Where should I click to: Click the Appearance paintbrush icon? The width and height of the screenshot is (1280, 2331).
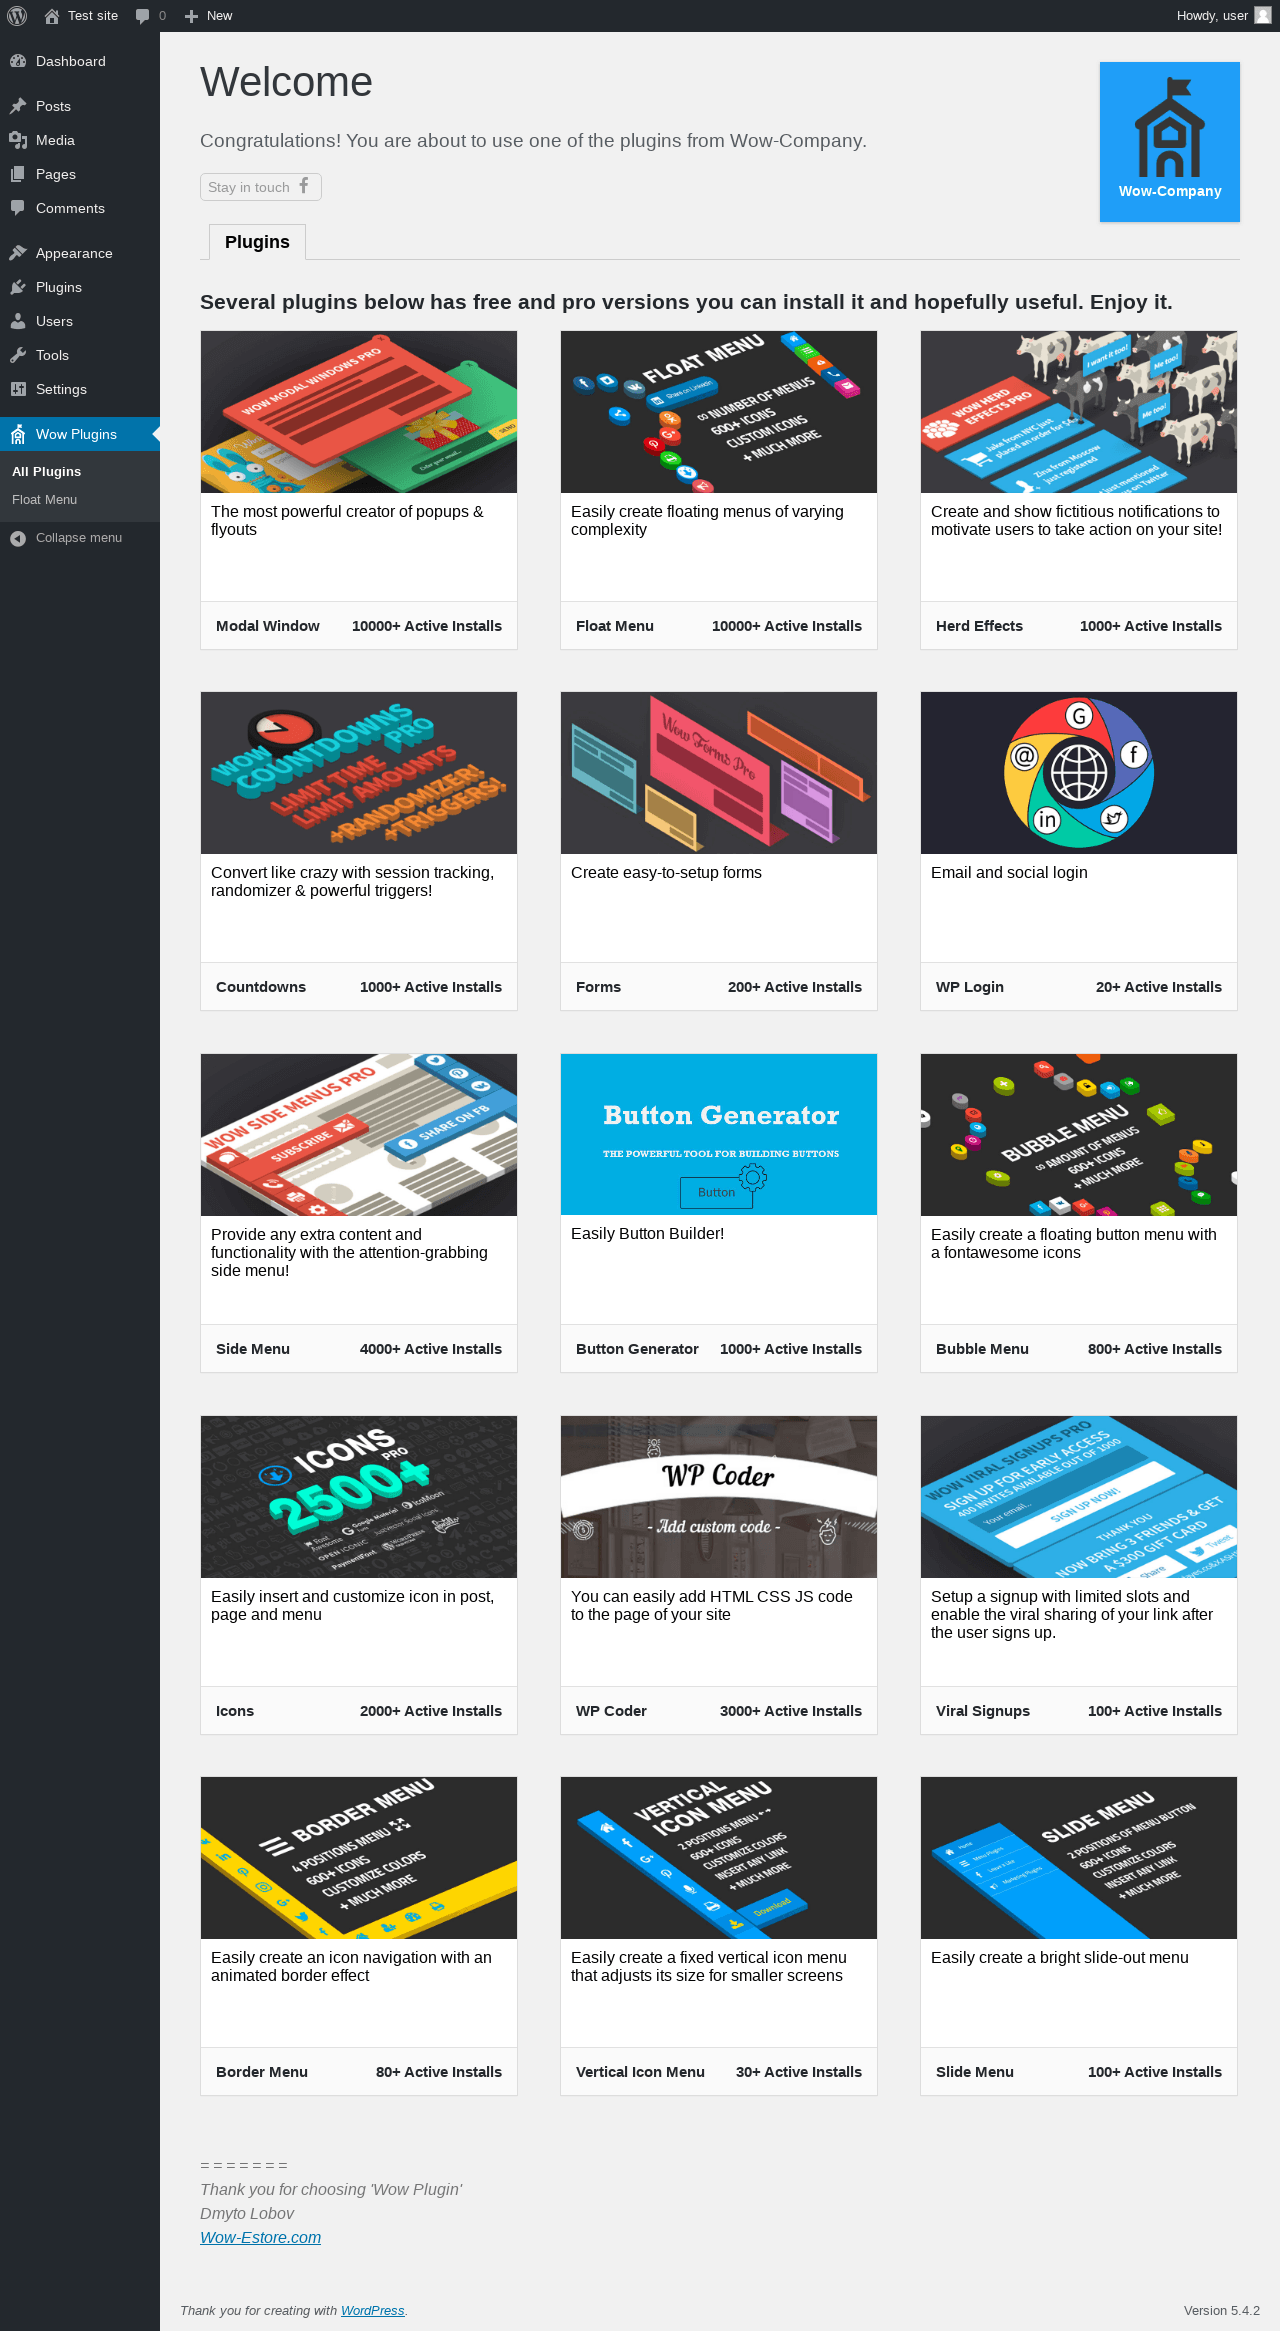[x=18, y=253]
